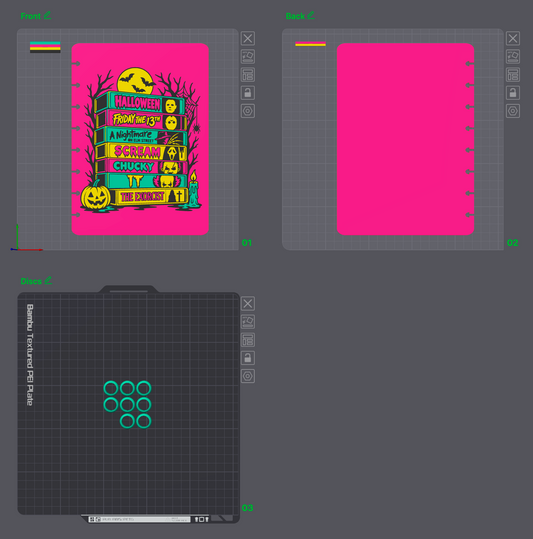Toggle the lock on Back plate
533x539 pixels.
tap(513, 93)
